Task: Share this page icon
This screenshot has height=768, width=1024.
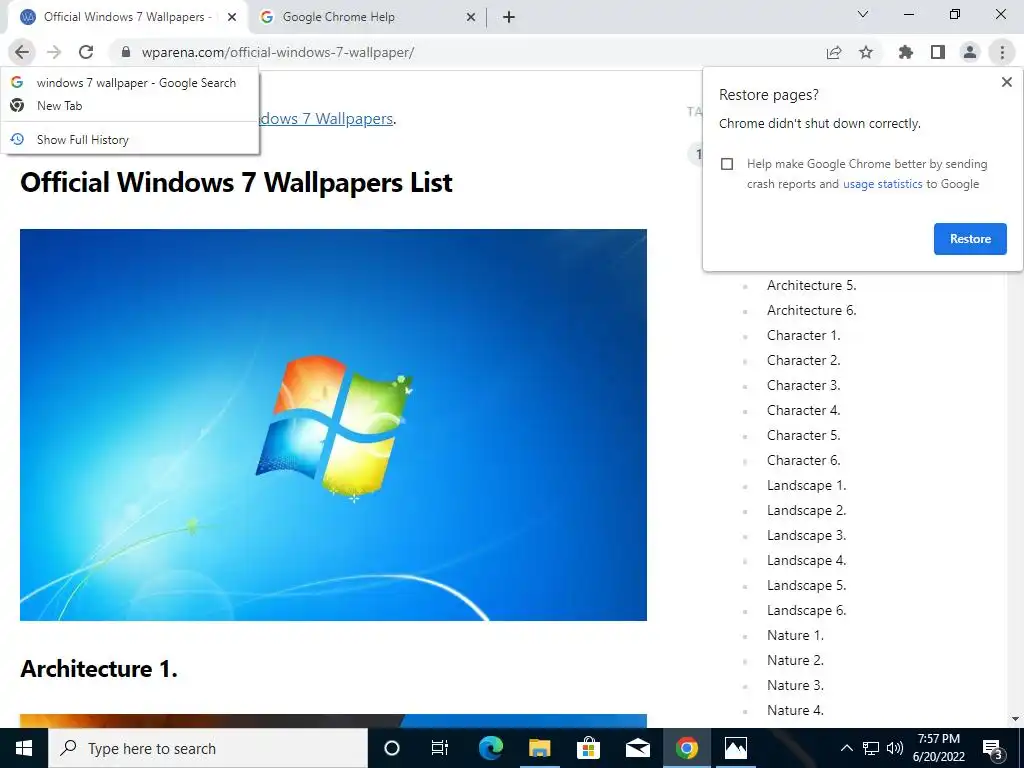Action: click(x=834, y=52)
